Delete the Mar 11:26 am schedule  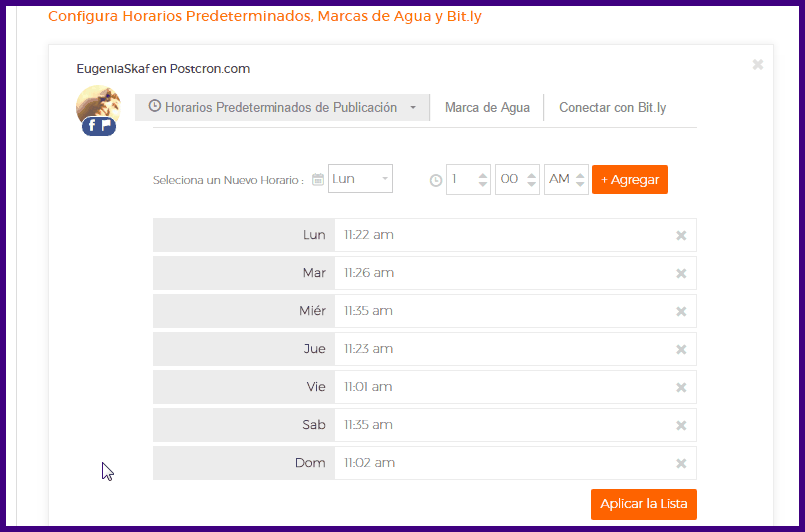tap(681, 274)
